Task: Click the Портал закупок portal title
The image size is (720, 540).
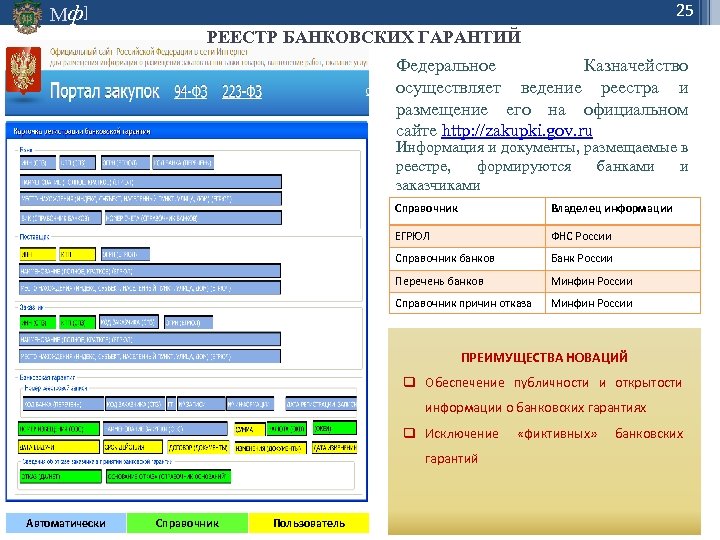Action: pyautogui.click(x=105, y=91)
